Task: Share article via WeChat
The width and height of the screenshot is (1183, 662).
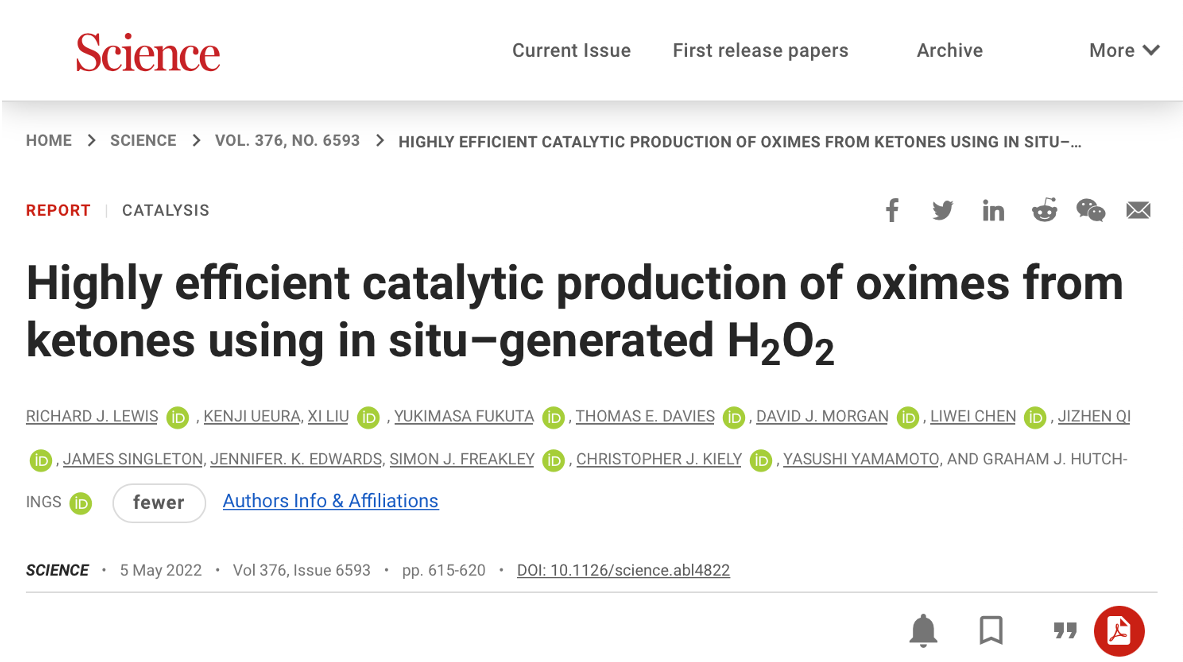Action: tap(1090, 210)
